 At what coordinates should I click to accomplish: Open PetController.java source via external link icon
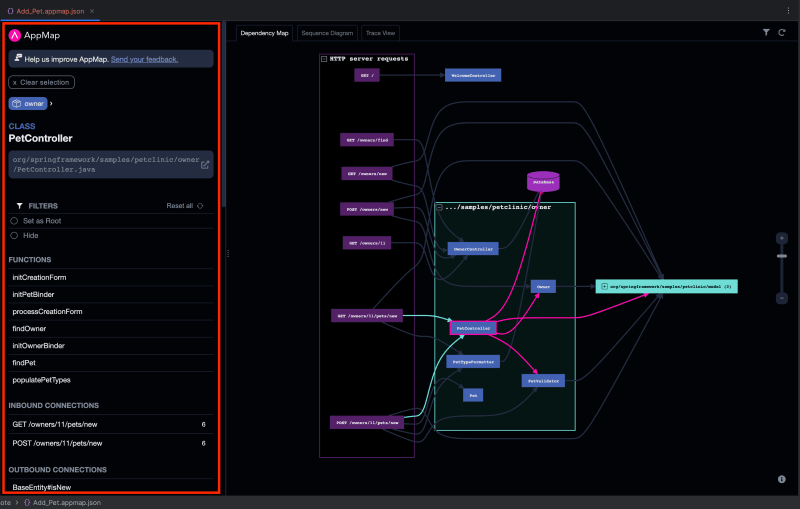point(205,165)
